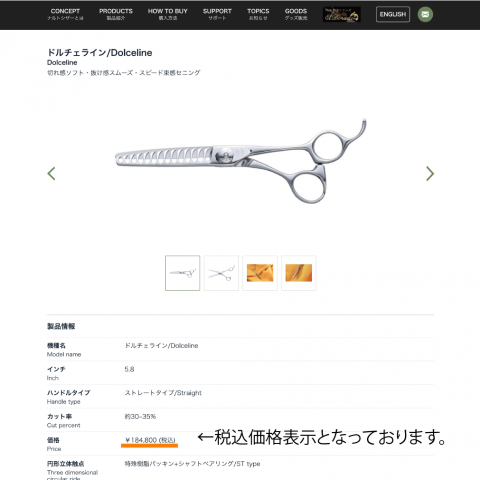Select the first scissors thumbnail
Screen dimensions: 480x480
[182, 273]
